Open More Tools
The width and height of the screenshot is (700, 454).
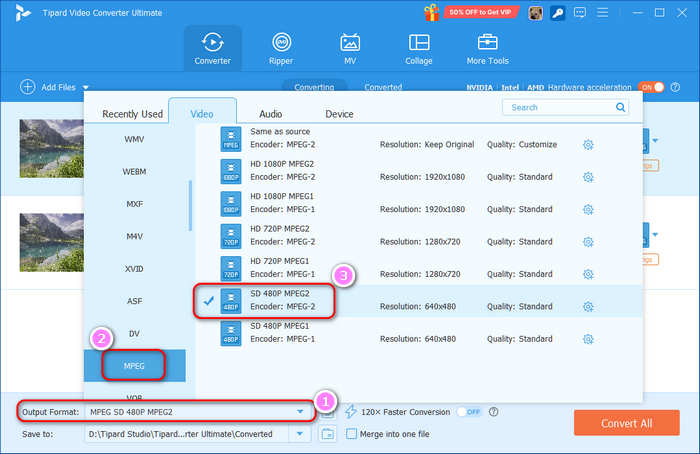488,49
